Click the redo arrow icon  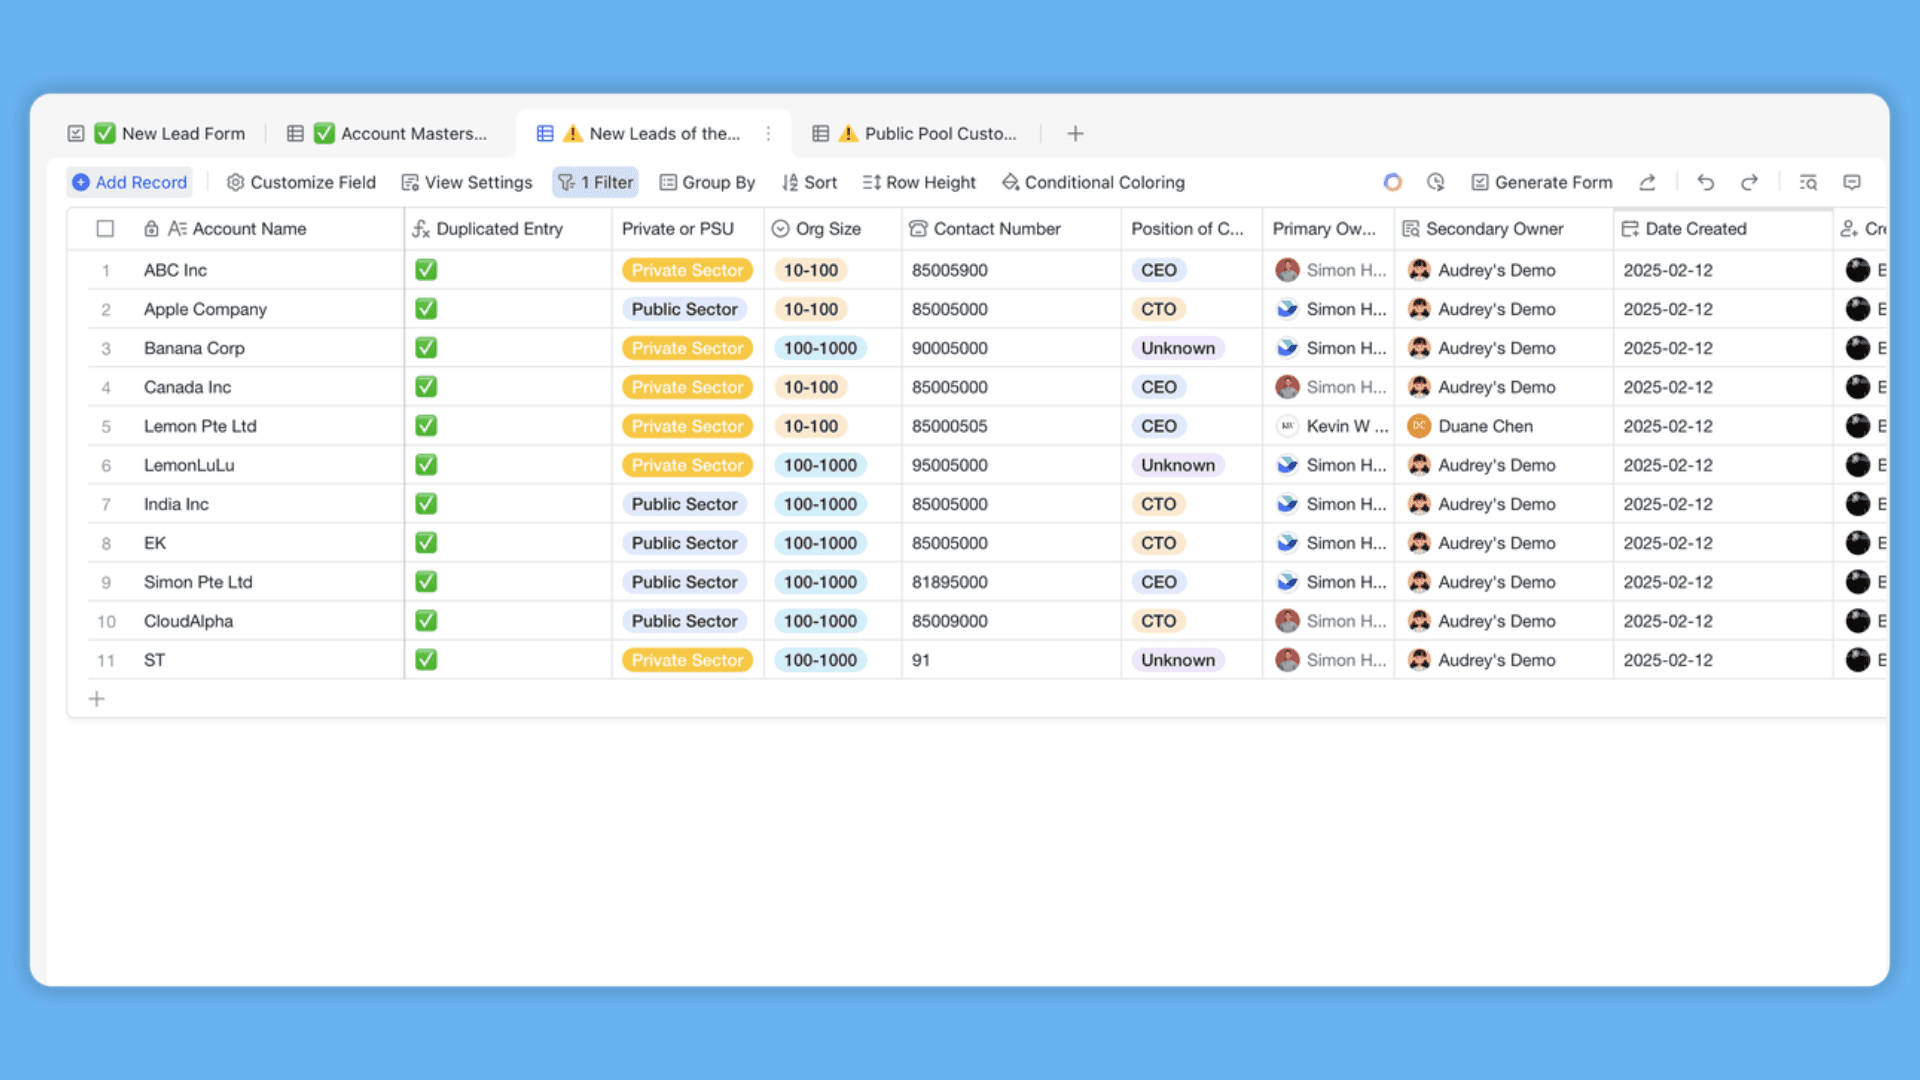tap(1749, 182)
